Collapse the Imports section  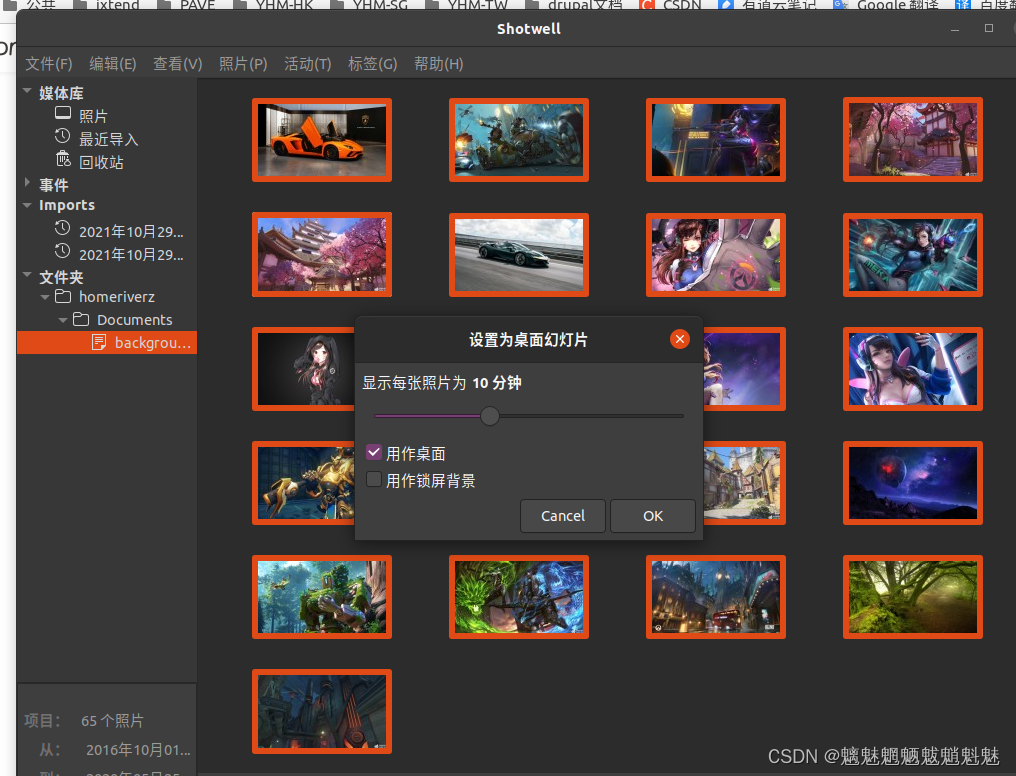click(x=27, y=205)
